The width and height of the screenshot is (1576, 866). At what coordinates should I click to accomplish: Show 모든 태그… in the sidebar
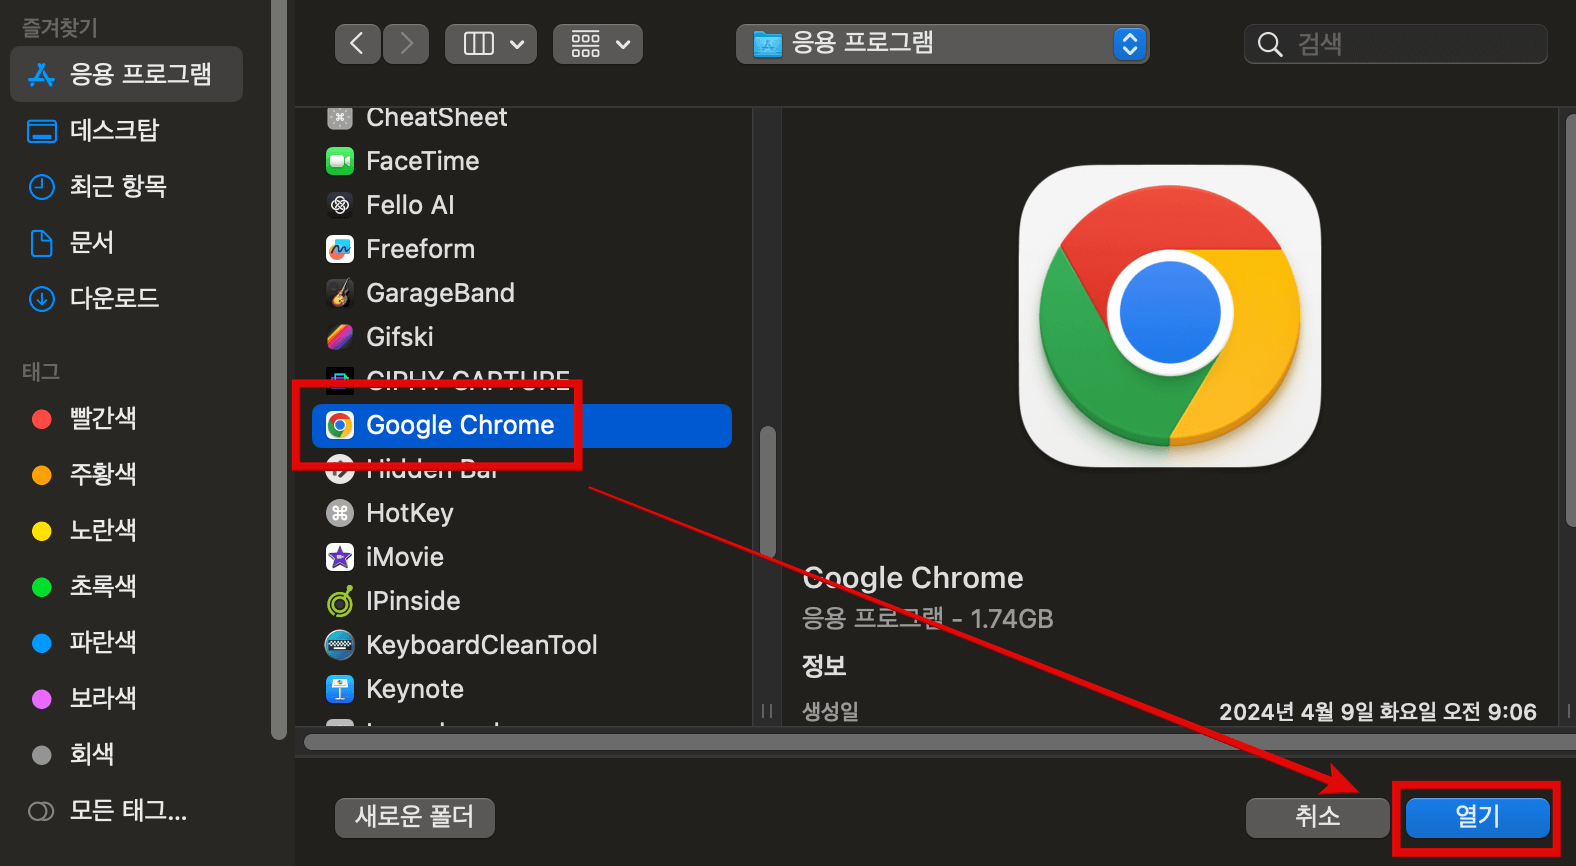coord(126,810)
